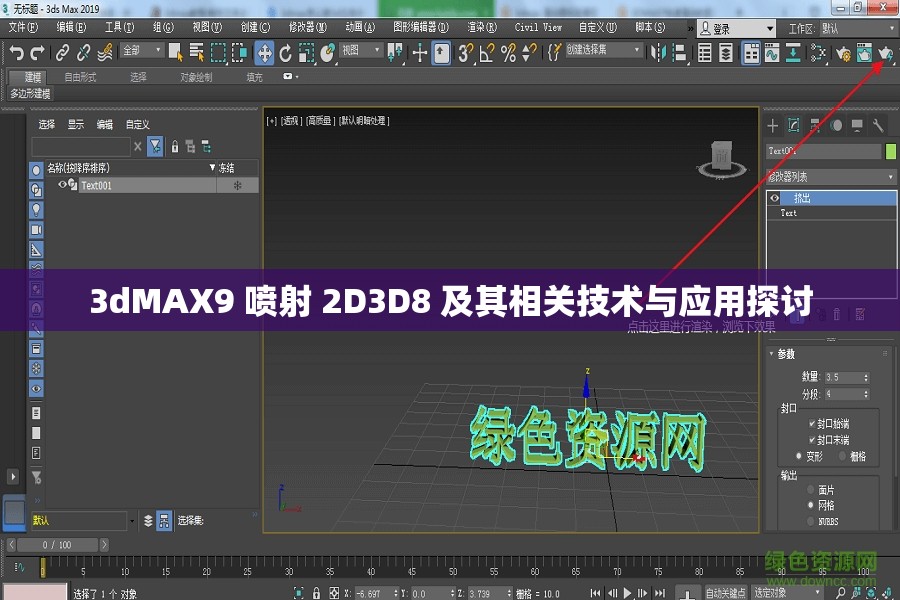
Task: Click the name column sort arrow
Action: 212,168
